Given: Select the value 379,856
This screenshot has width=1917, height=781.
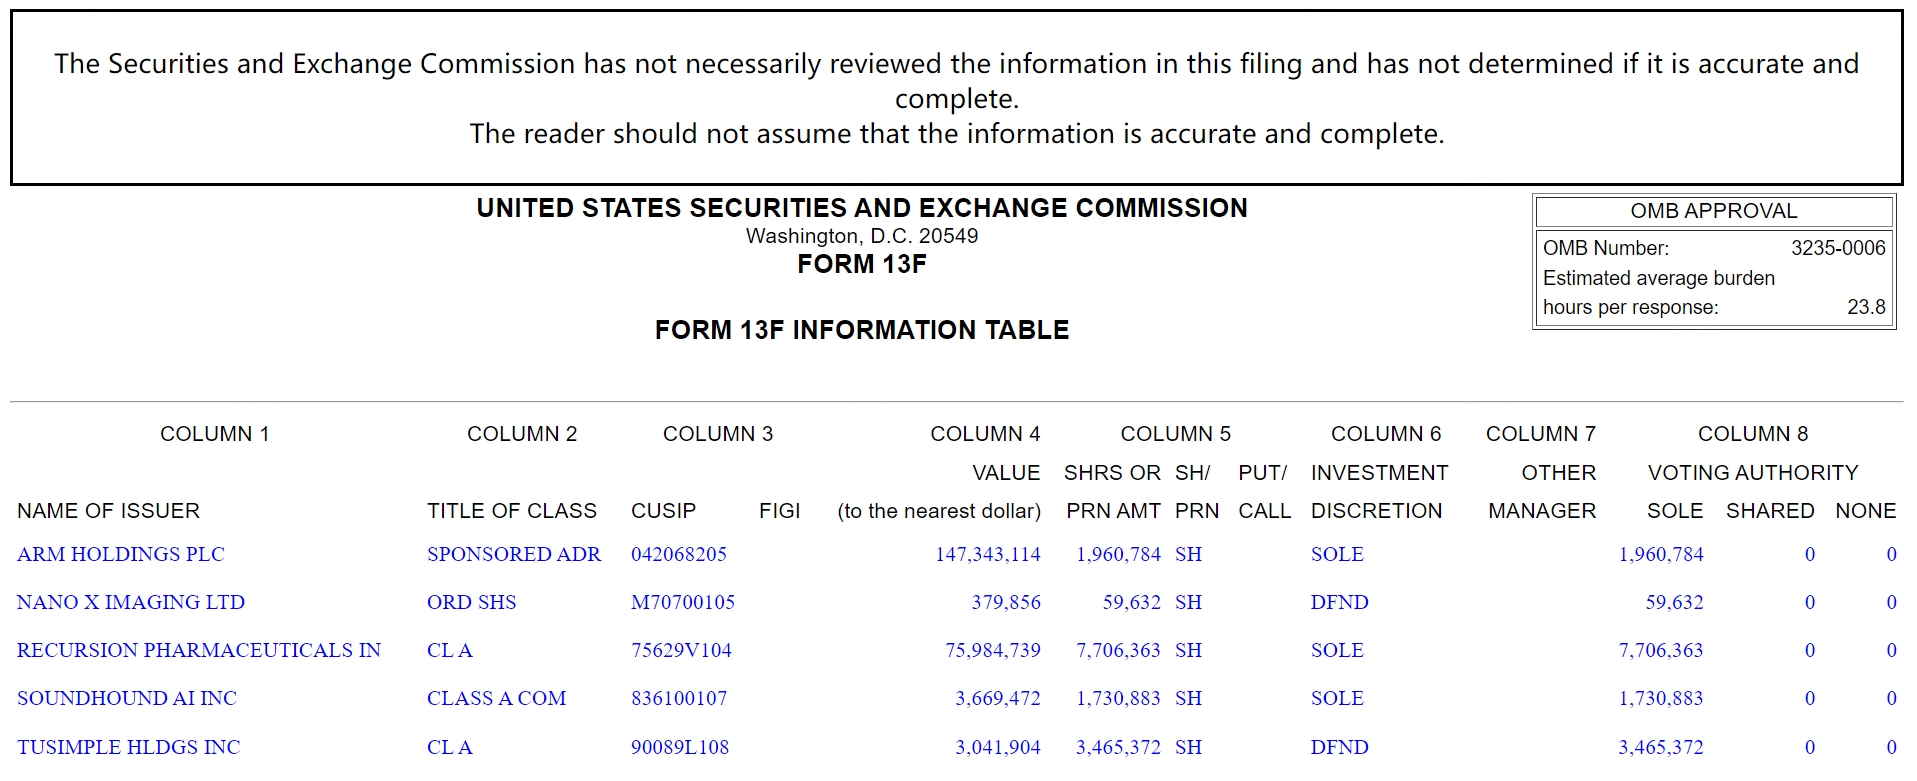Looking at the screenshot, I should click(x=1006, y=602).
